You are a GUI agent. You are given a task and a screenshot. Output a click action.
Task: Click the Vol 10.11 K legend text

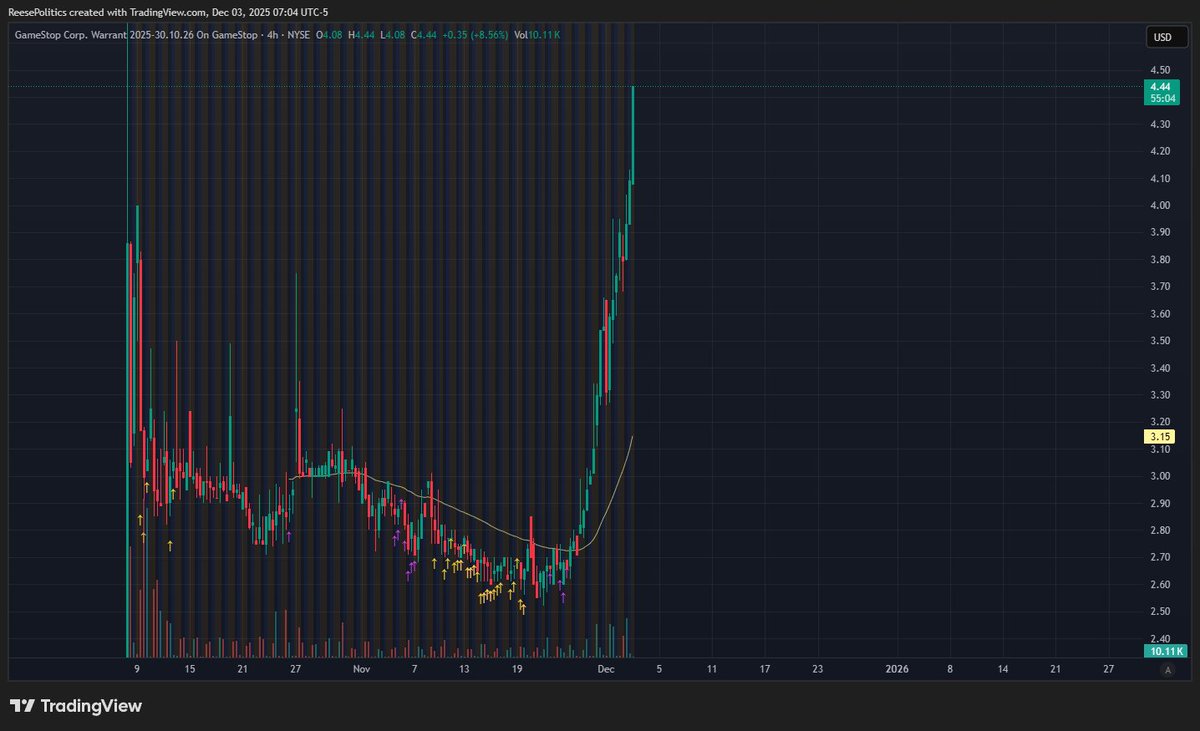point(537,35)
